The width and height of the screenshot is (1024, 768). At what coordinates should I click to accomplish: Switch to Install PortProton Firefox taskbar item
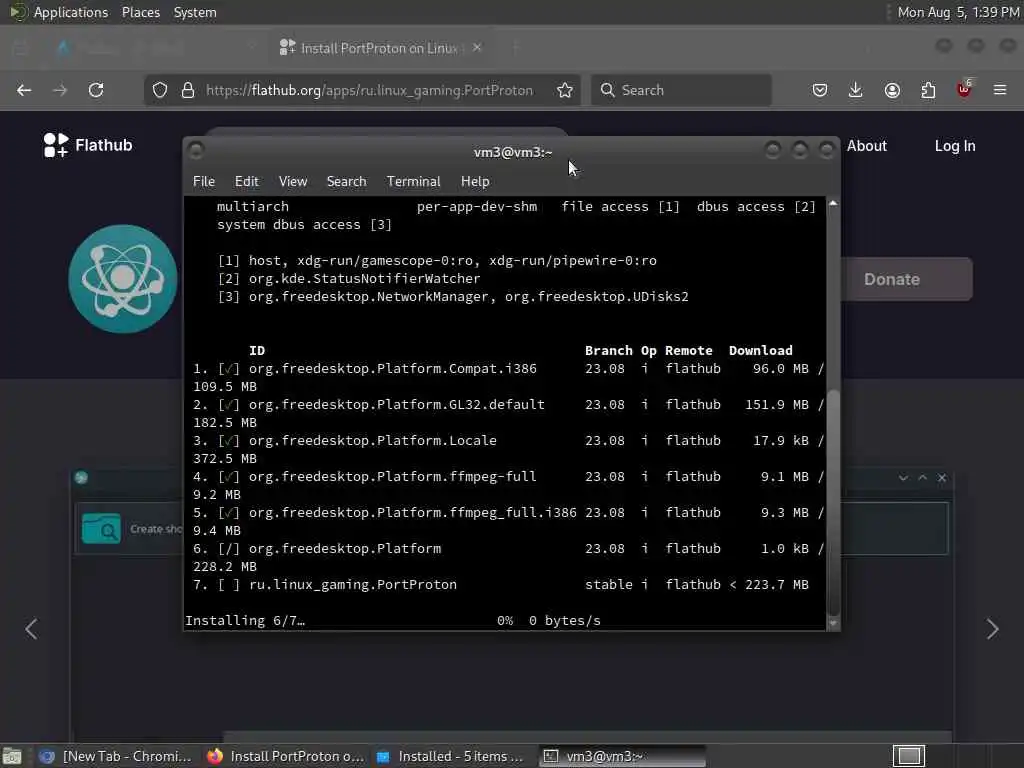tap(285, 756)
